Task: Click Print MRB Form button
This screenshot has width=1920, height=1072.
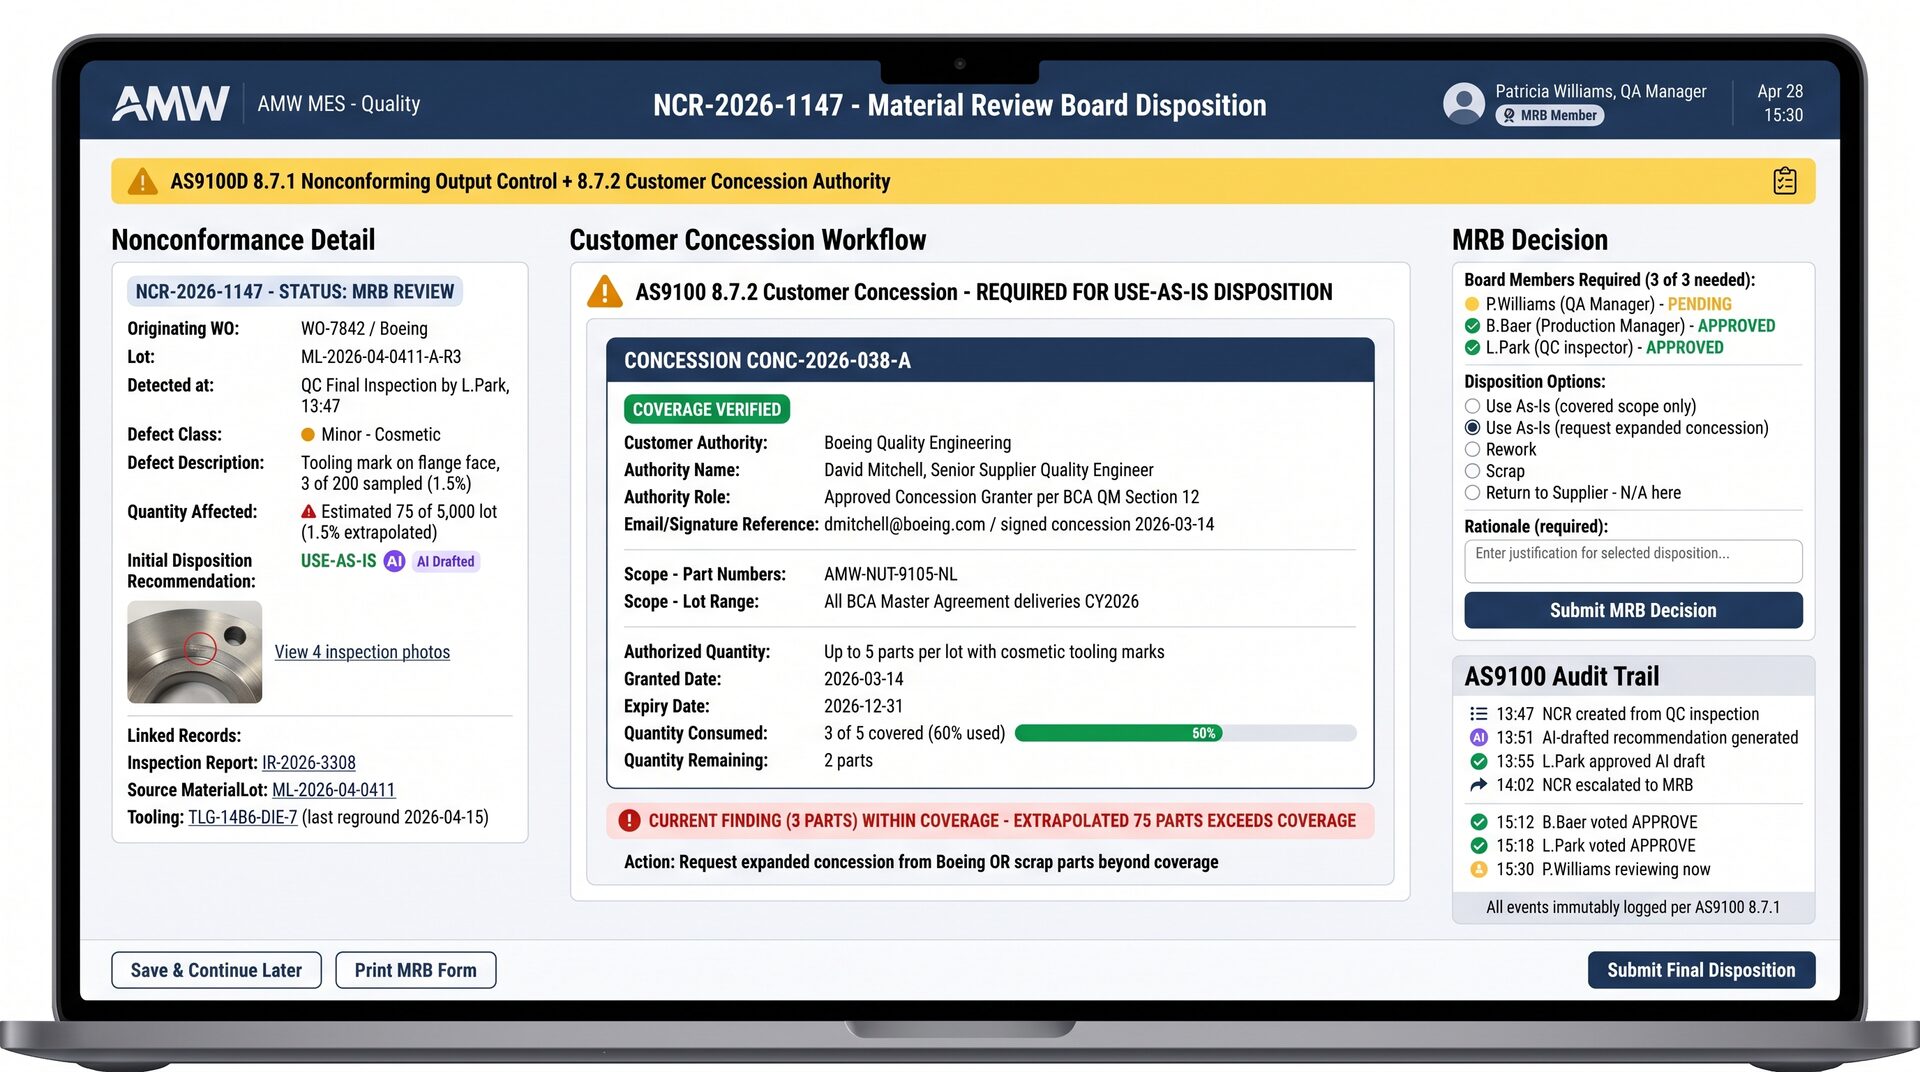Action: (416, 970)
